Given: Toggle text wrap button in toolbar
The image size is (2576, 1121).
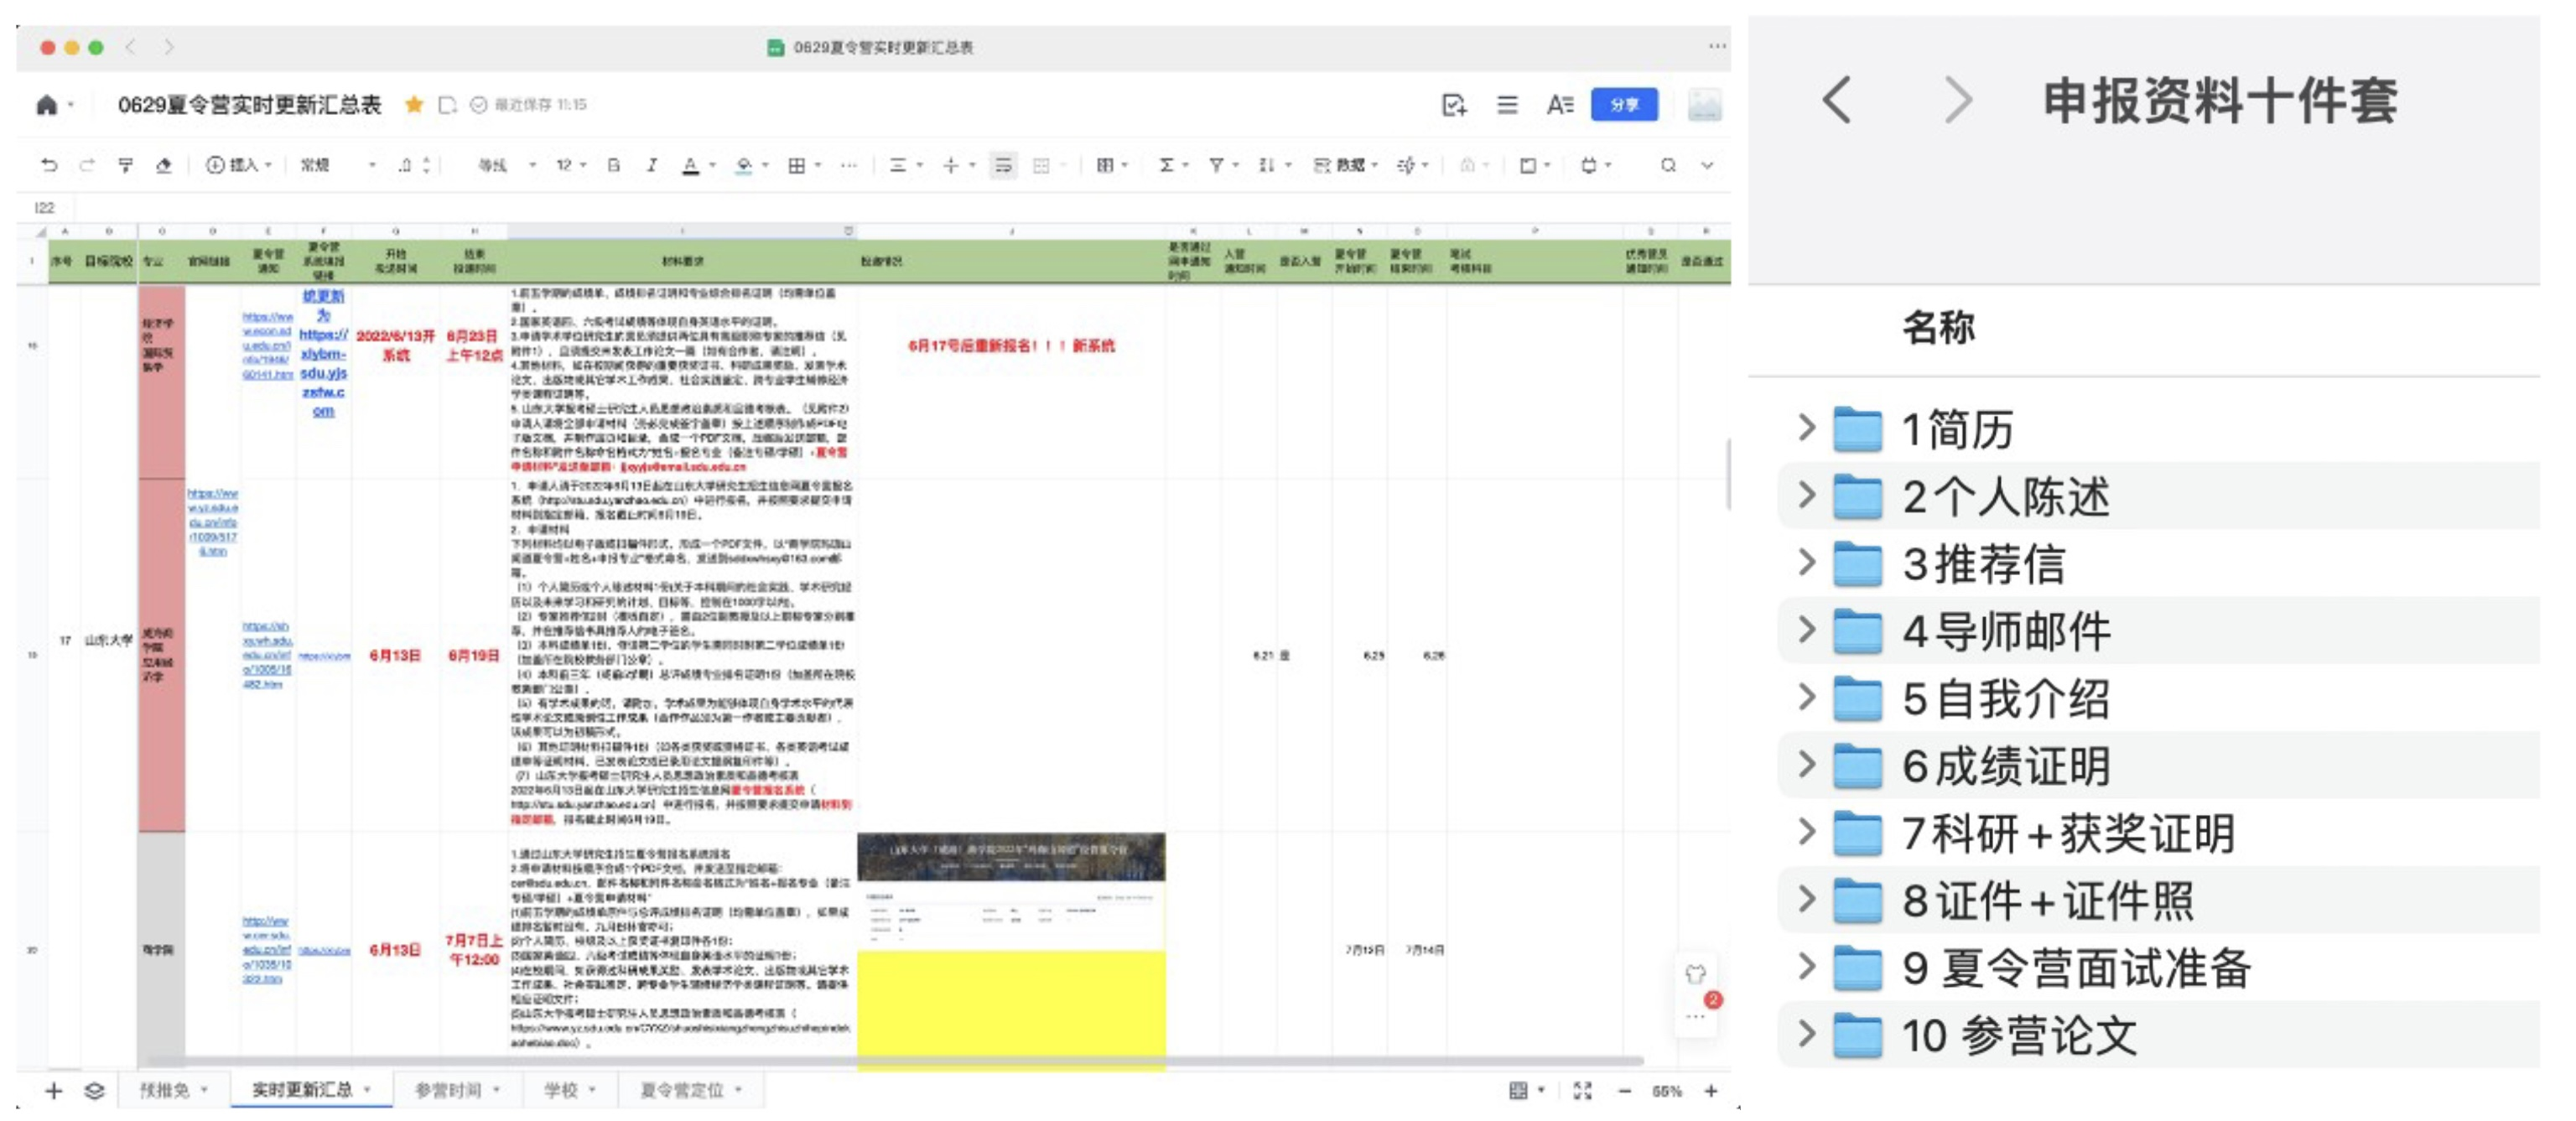Looking at the screenshot, I should [1003, 165].
